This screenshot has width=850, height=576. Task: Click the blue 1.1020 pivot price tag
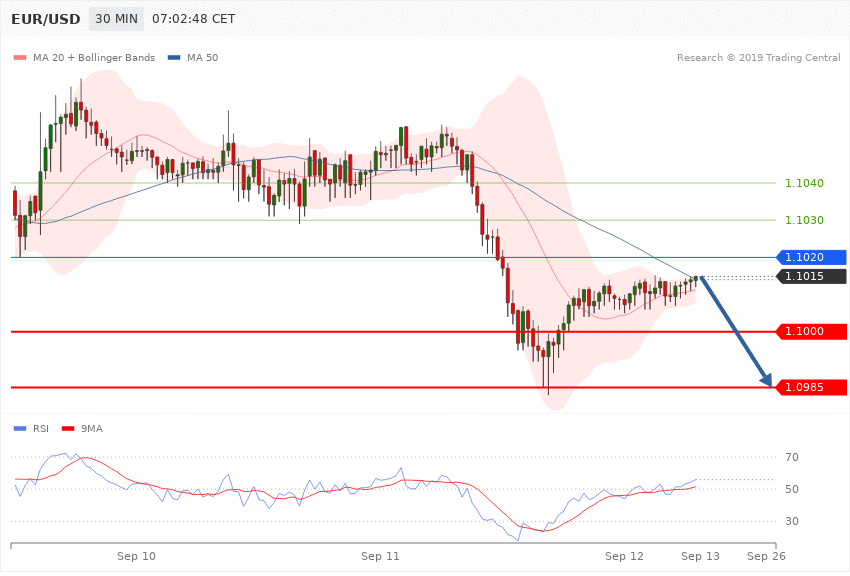click(x=812, y=257)
